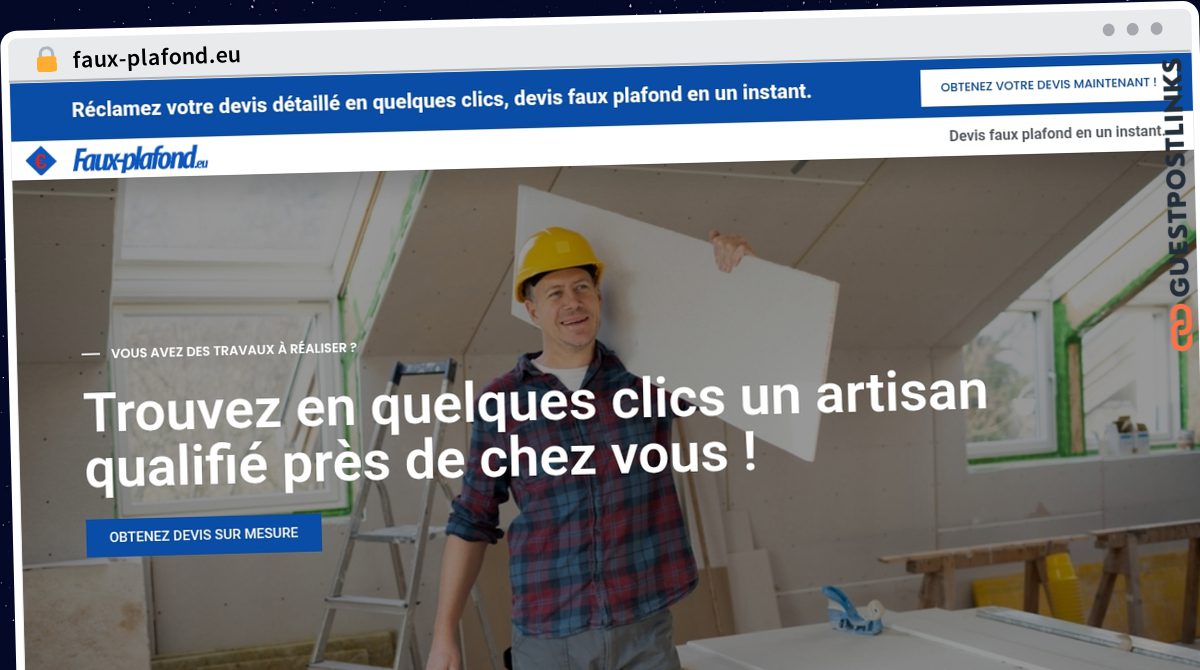The height and width of the screenshot is (670, 1200).
Task: Click the 'Devis faux plafond en un instant.' tagline
Action: (1057, 133)
